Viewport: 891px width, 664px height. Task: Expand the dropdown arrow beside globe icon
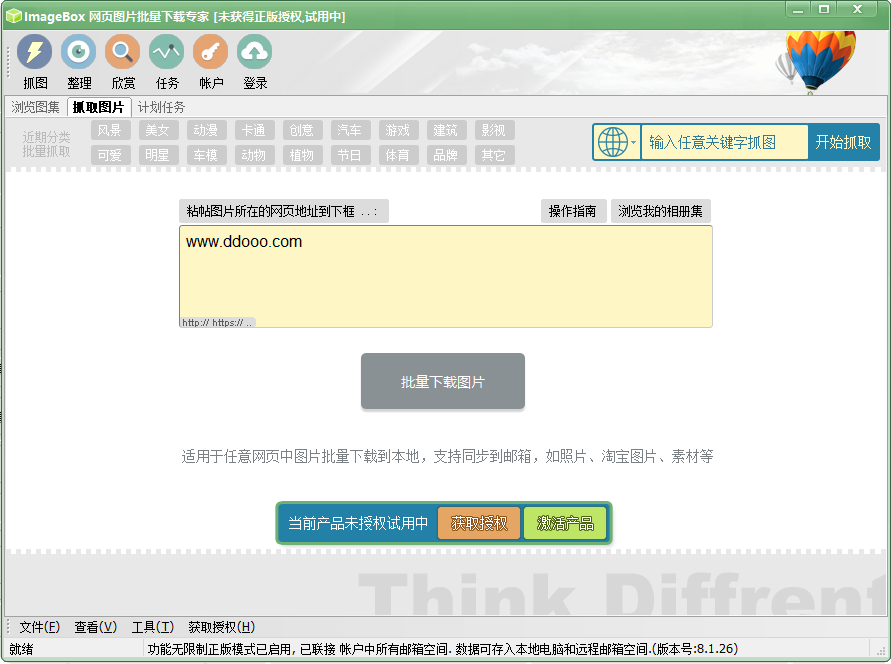(634, 142)
